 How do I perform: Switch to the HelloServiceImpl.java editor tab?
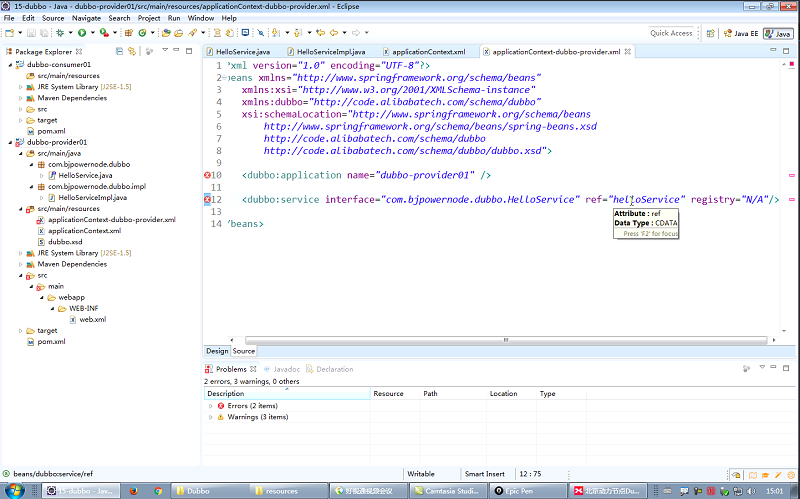[329, 51]
